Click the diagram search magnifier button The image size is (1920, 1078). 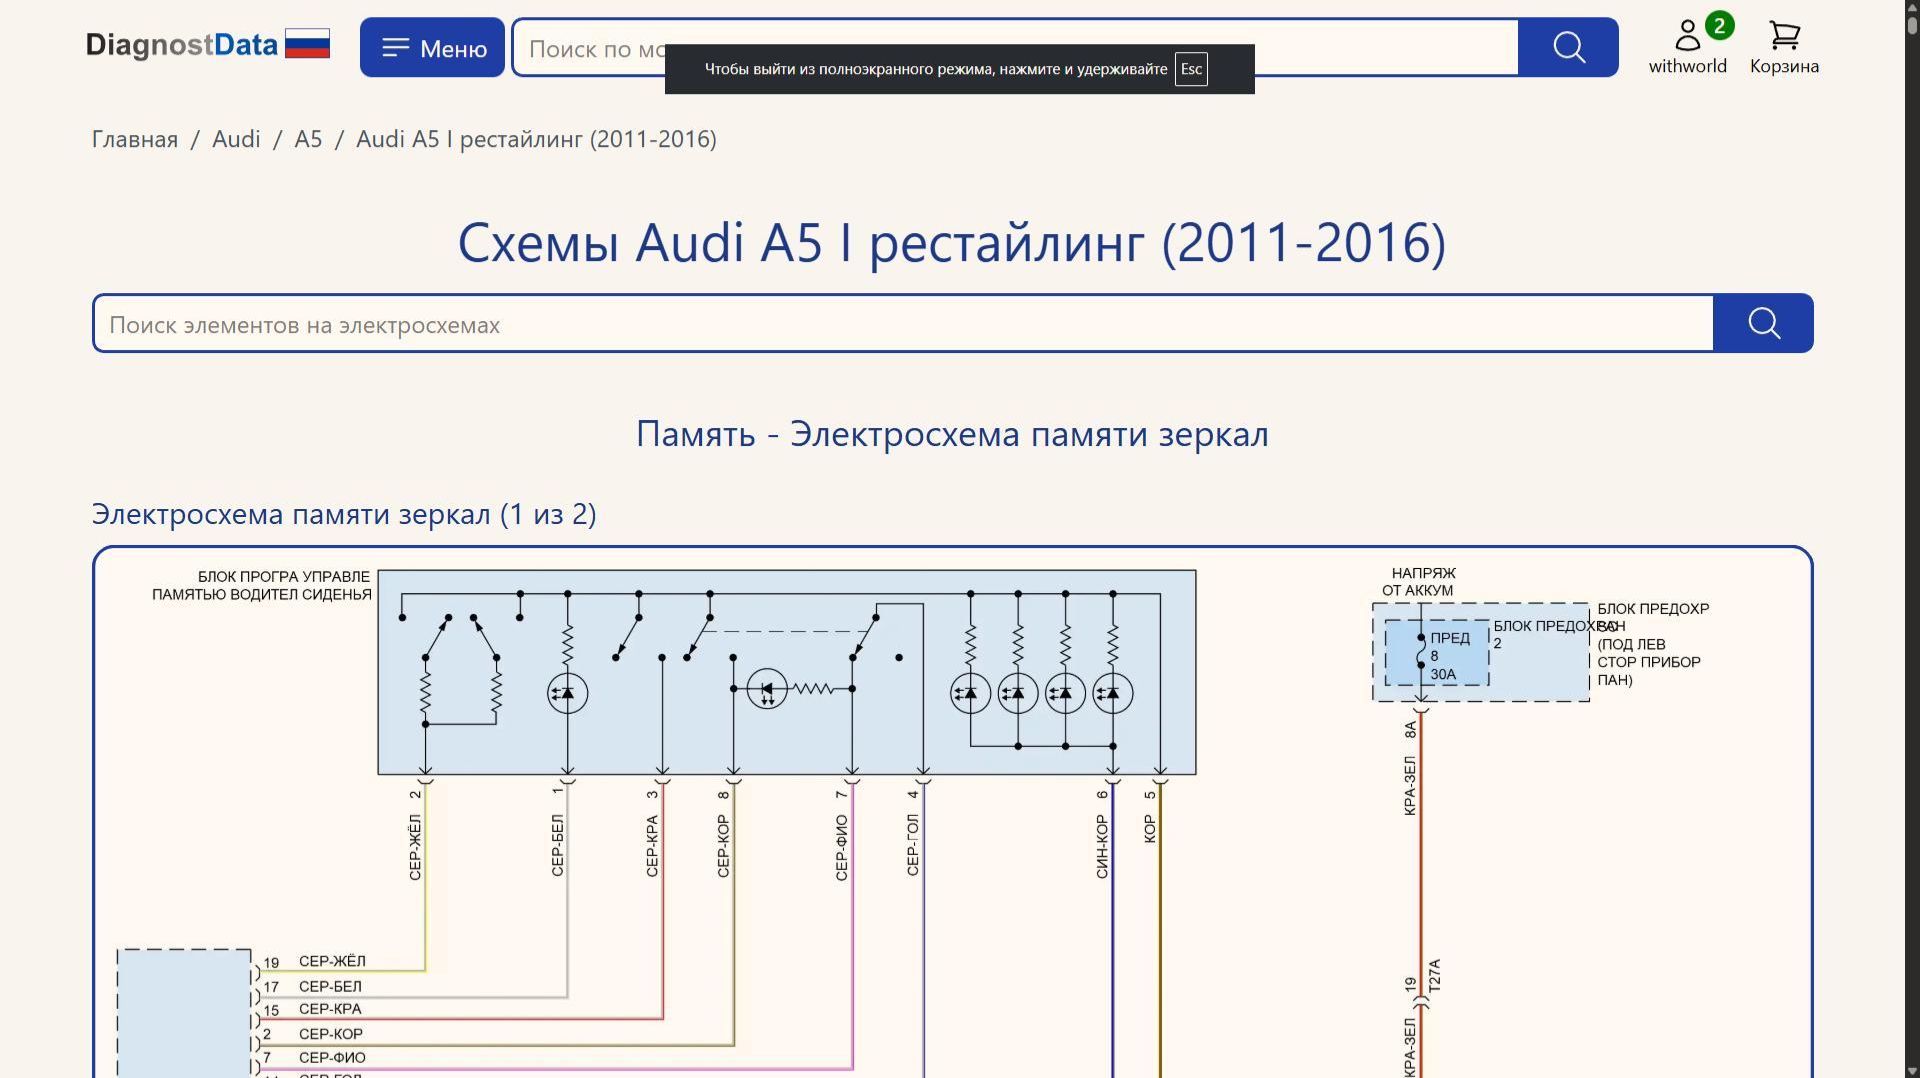pyautogui.click(x=1763, y=323)
